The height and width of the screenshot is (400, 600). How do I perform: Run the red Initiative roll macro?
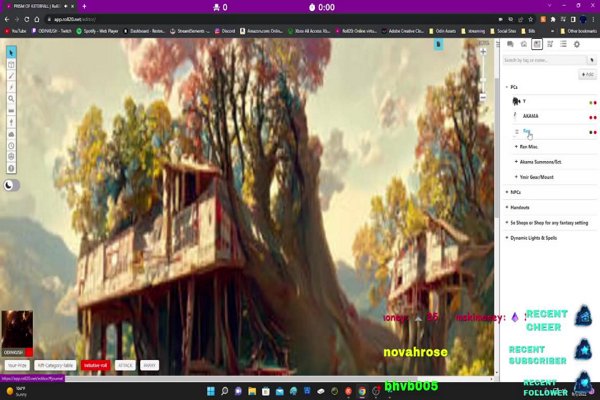click(95, 366)
